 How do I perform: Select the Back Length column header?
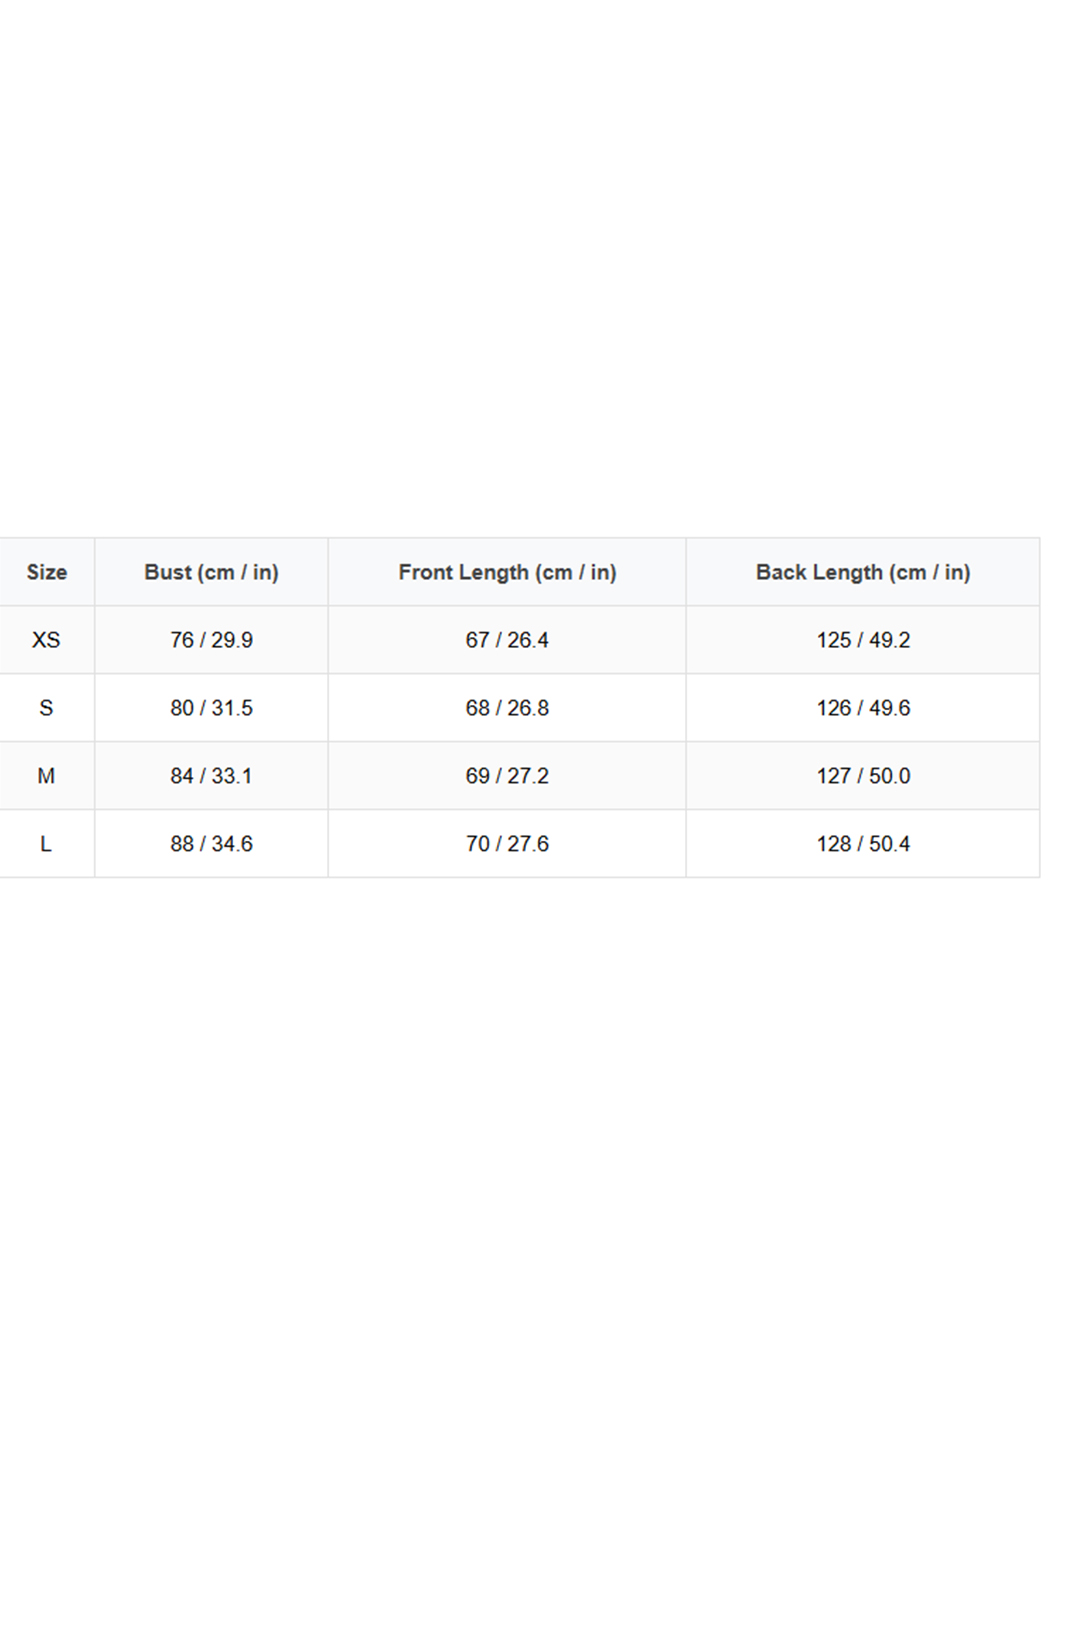pyautogui.click(x=862, y=572)
